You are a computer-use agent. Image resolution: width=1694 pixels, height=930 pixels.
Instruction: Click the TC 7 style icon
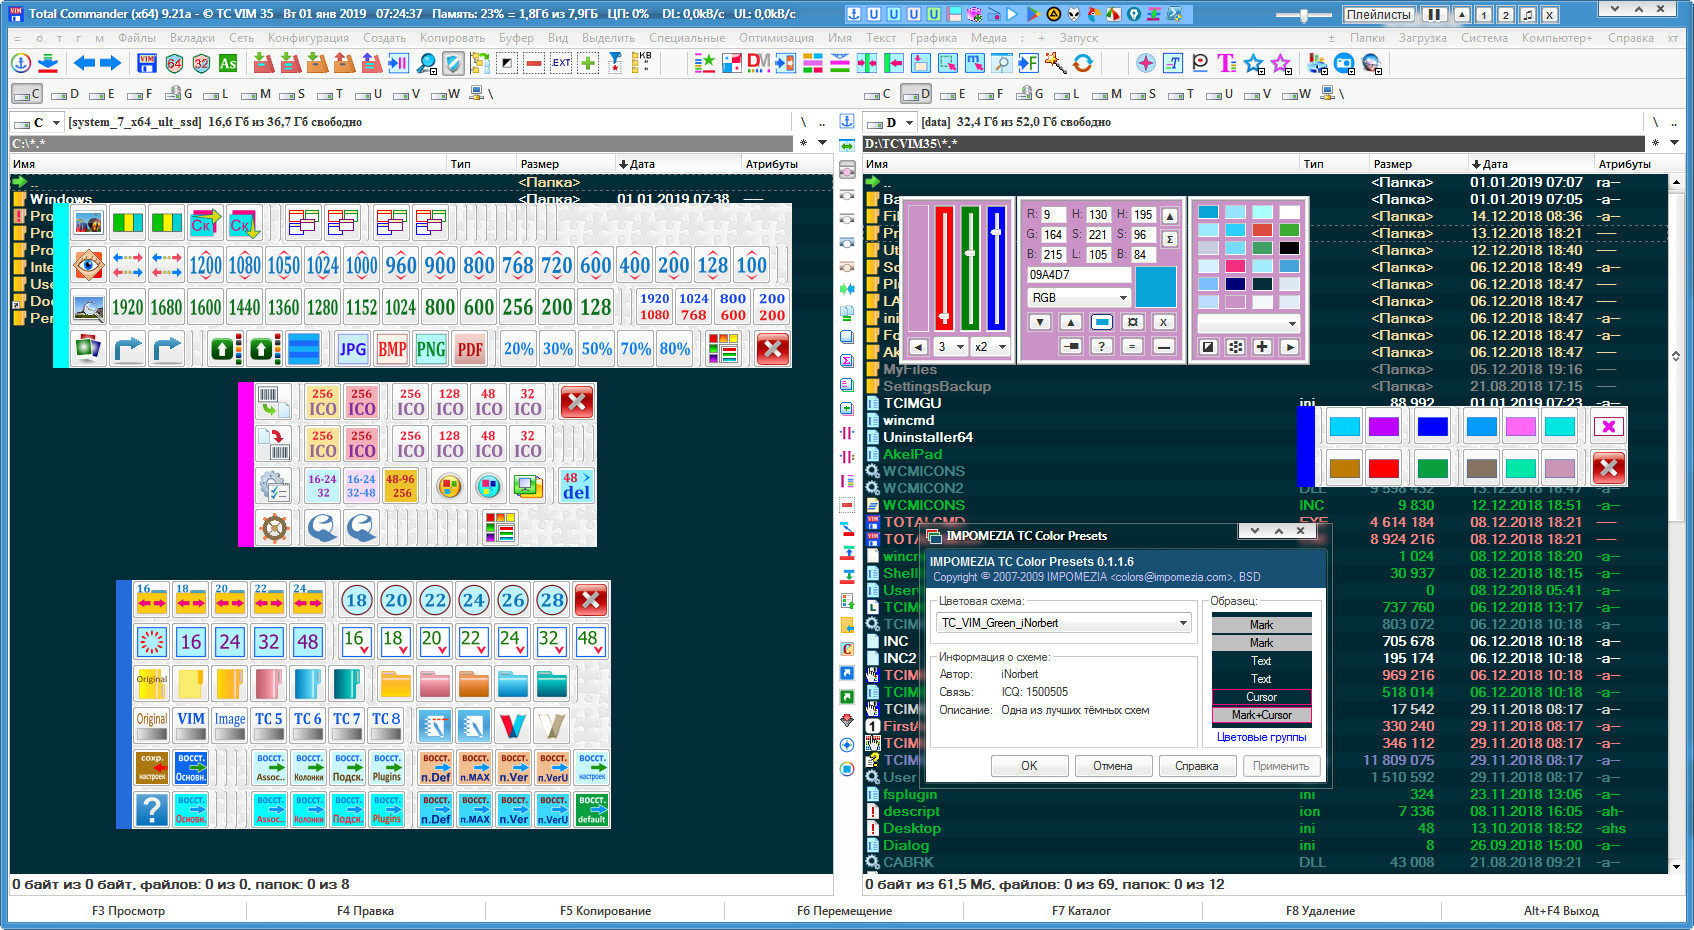tap(347, 725)
